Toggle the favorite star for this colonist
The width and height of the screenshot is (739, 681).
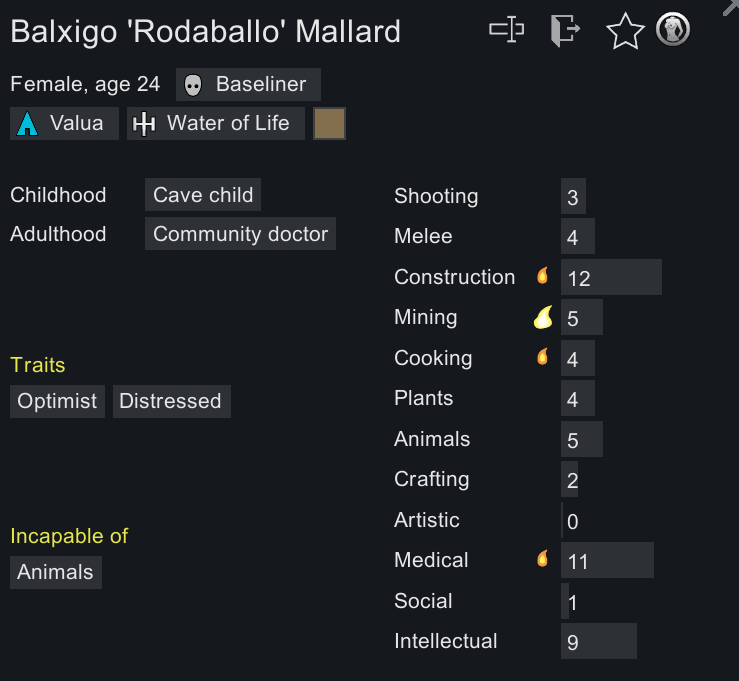point(625,31)
